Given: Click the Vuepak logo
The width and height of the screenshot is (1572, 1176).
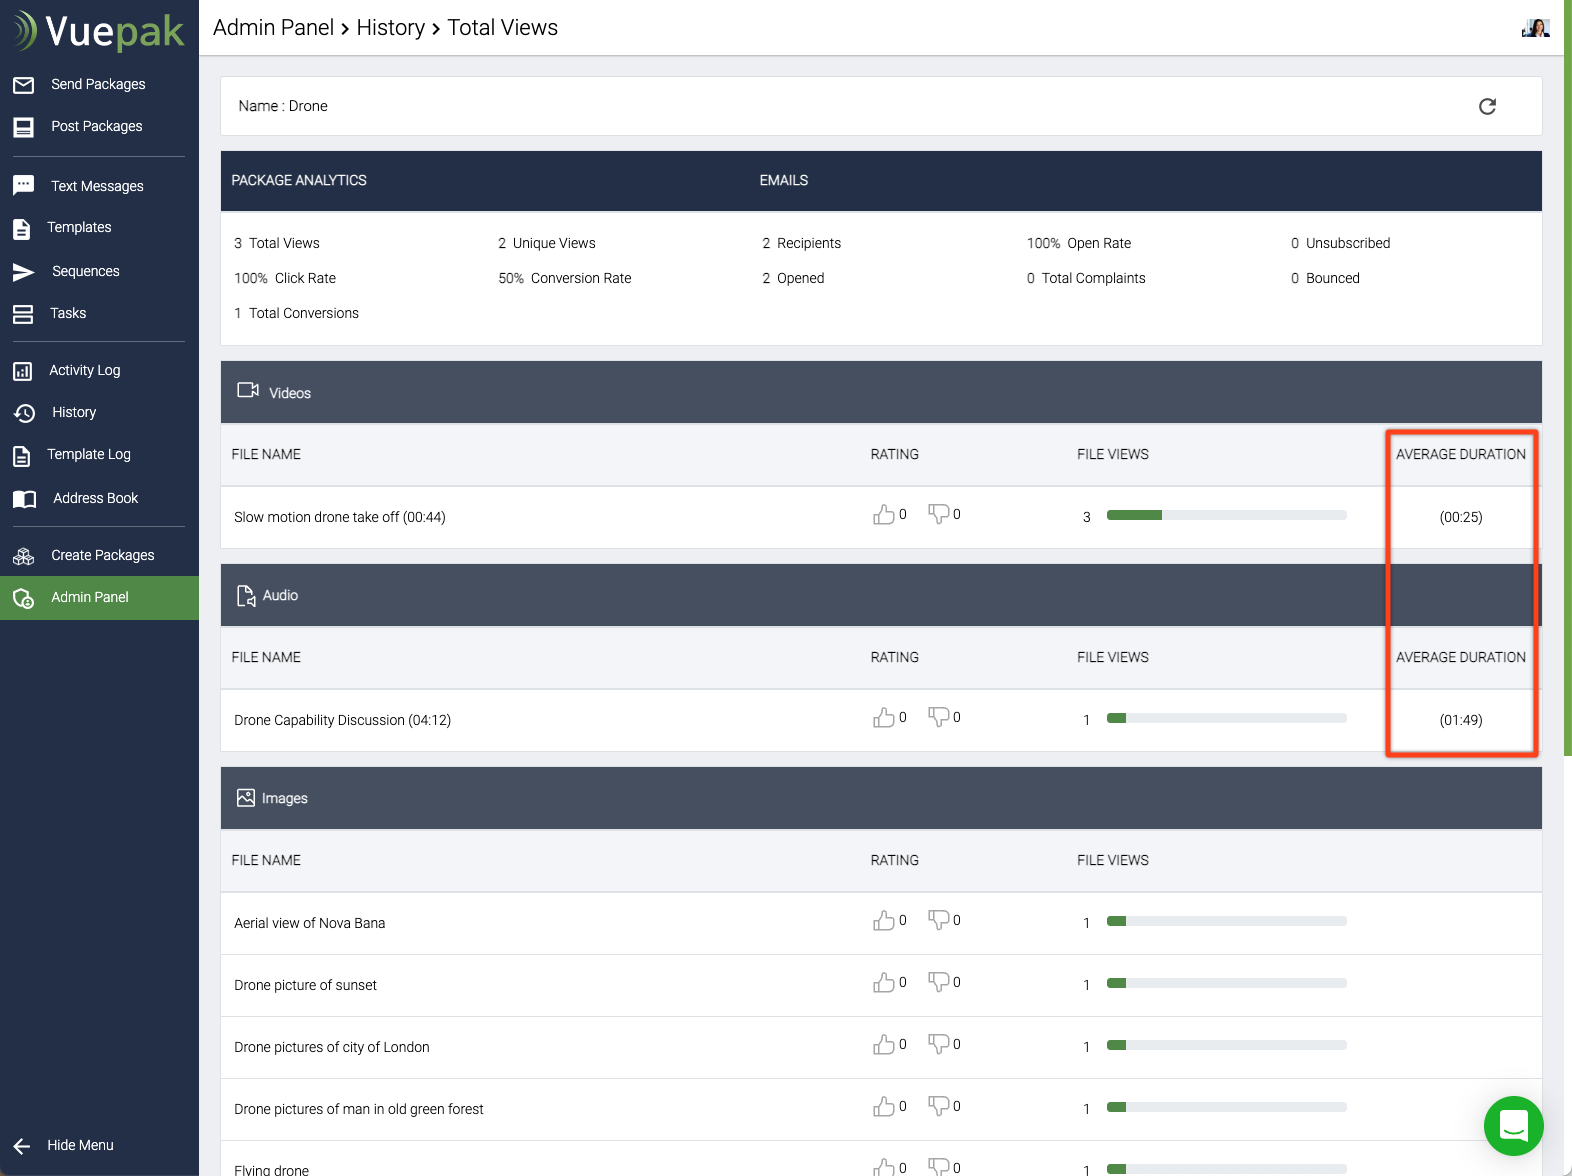Looking at the screenshot, I should point(99,31).
